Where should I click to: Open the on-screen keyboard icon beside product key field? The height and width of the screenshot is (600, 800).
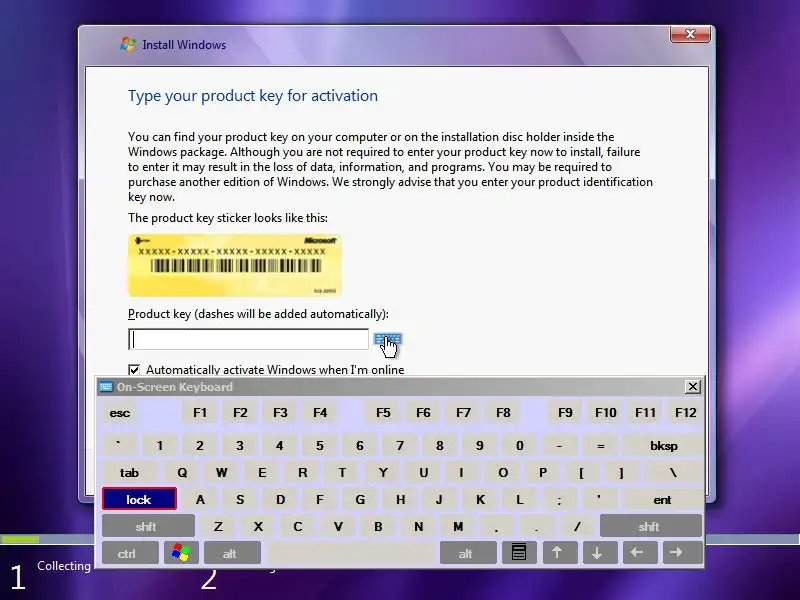pos(388,339)
